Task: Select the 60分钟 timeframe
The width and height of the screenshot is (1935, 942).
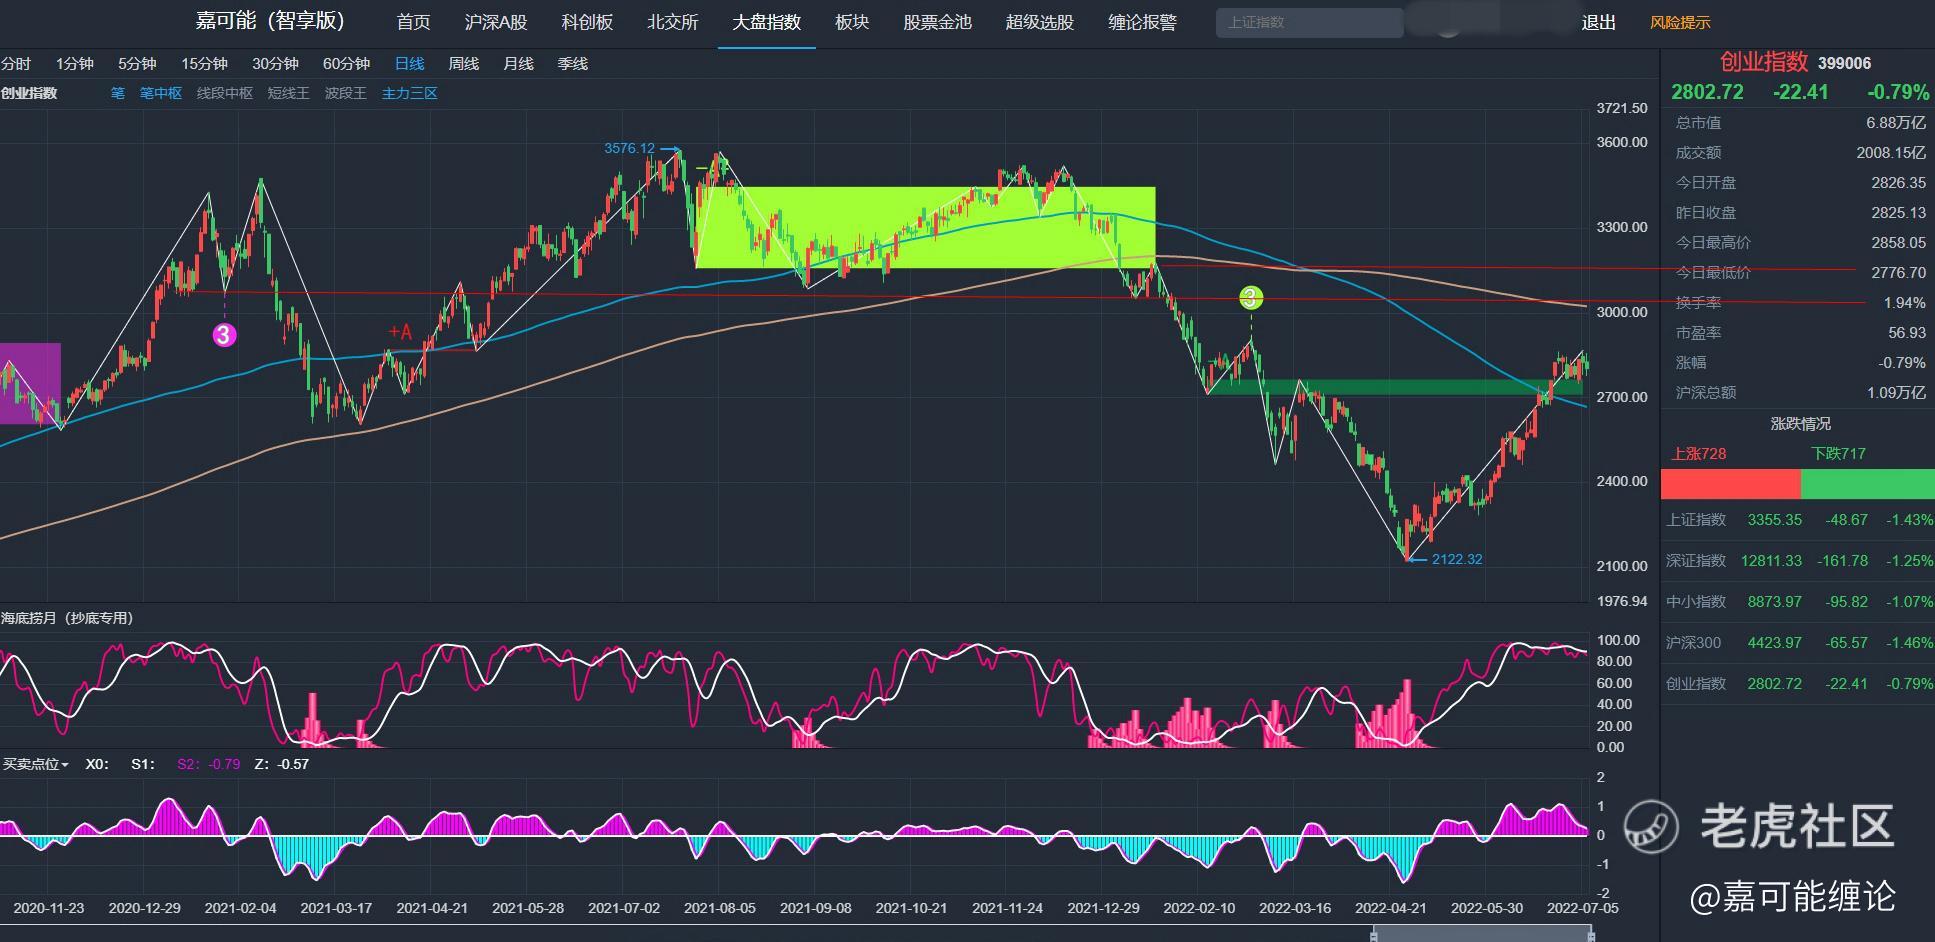Action: click(x=346, y=63)
